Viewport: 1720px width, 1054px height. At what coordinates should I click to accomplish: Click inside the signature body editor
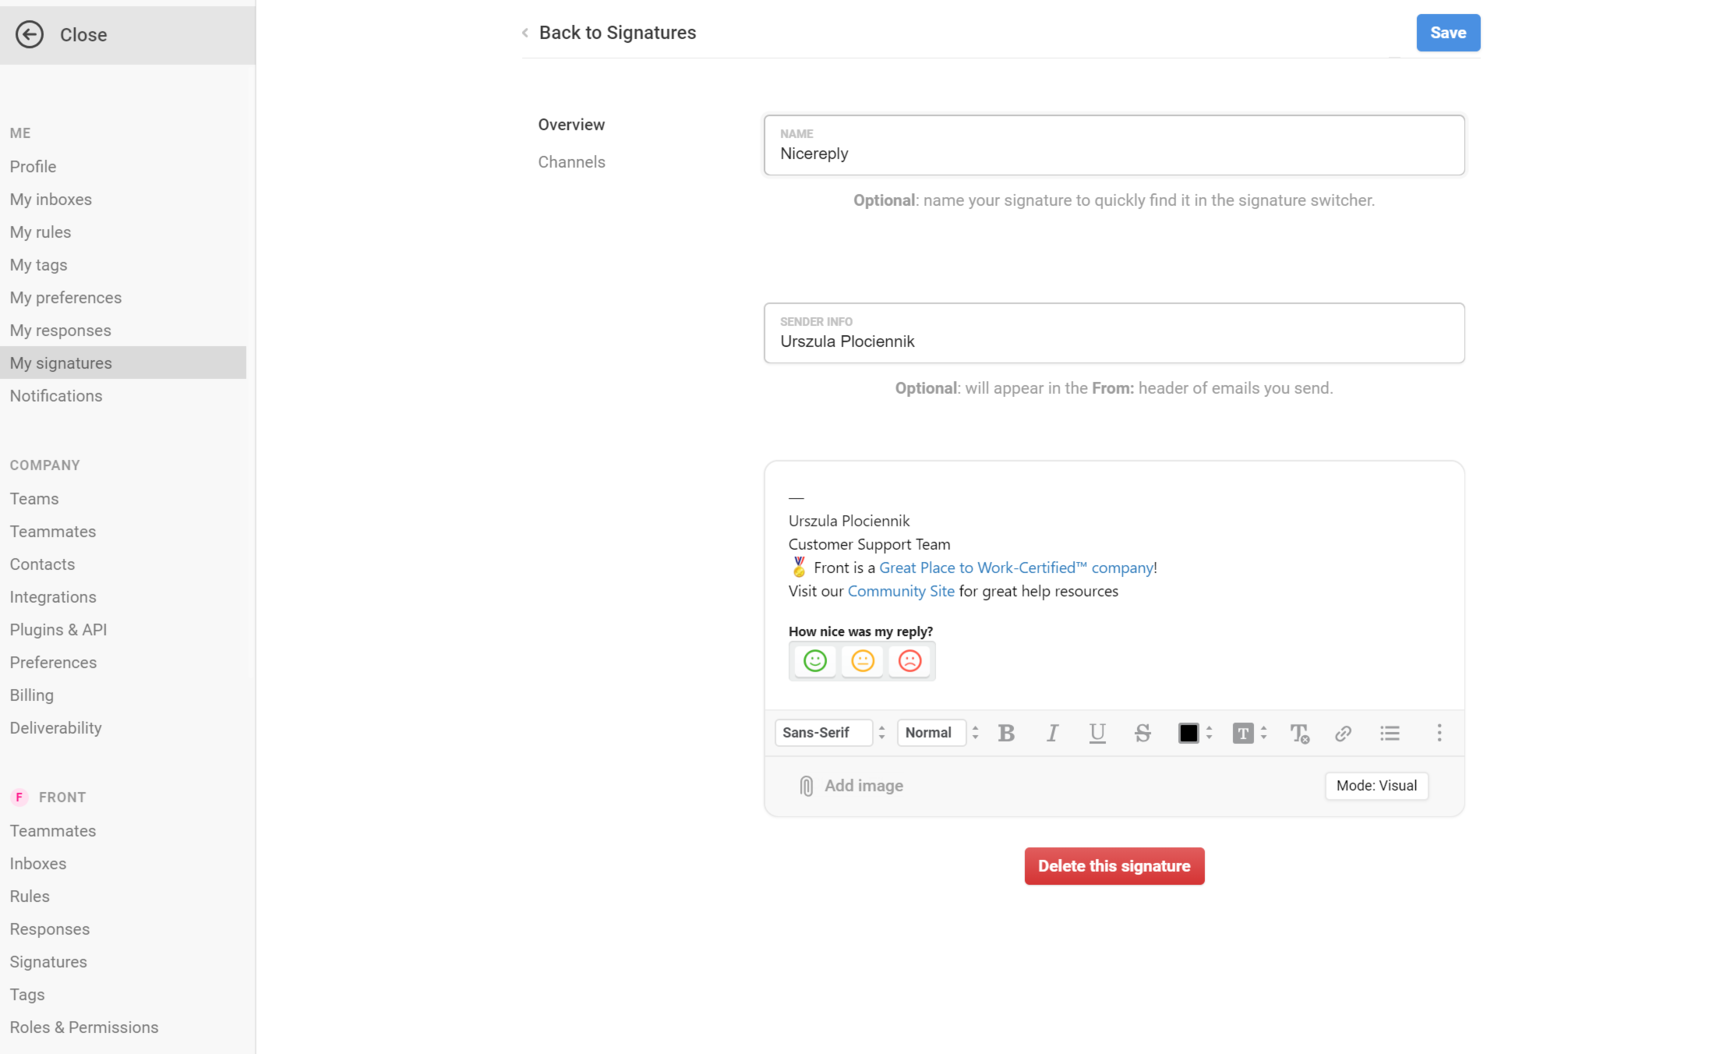[1114, 585]
